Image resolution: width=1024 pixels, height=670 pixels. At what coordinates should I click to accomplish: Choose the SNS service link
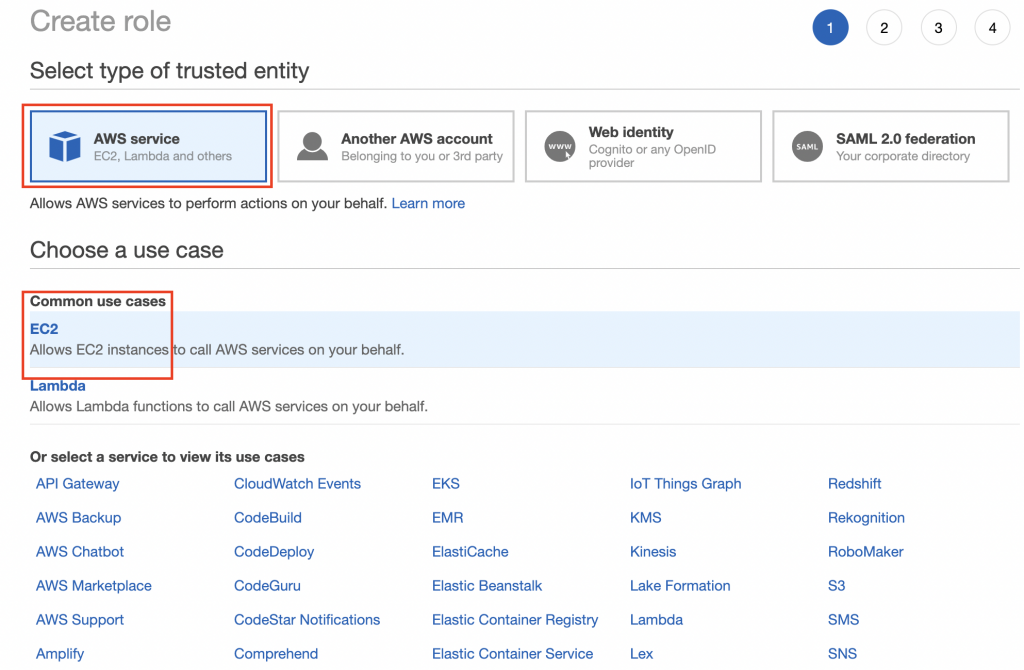tap(842, 654)
